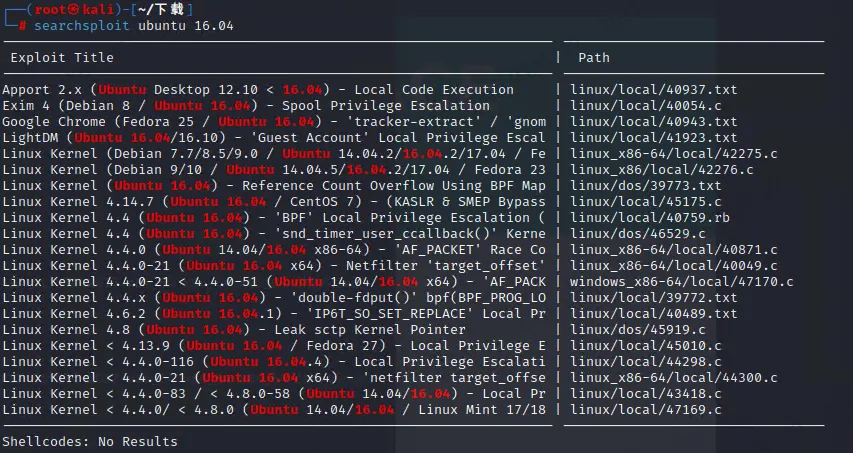Click the Debian 9/10 kernel exploit title
Screen dimensions: 853x453
(x=274, y=170)
